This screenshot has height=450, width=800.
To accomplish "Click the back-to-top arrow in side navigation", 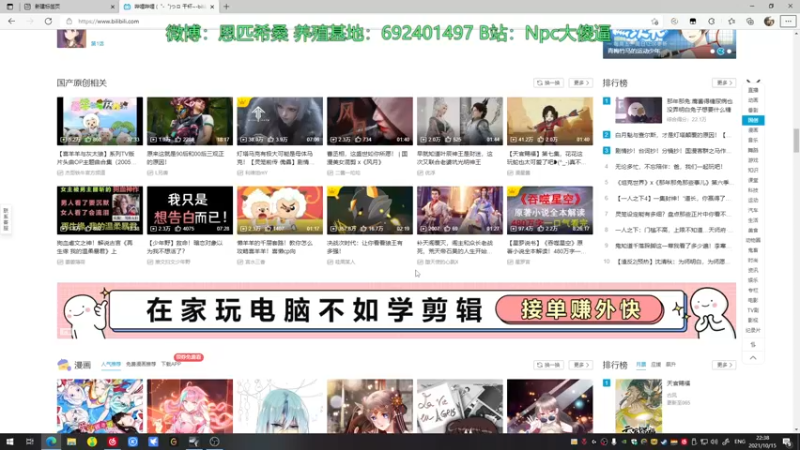I will coord(753,358).
